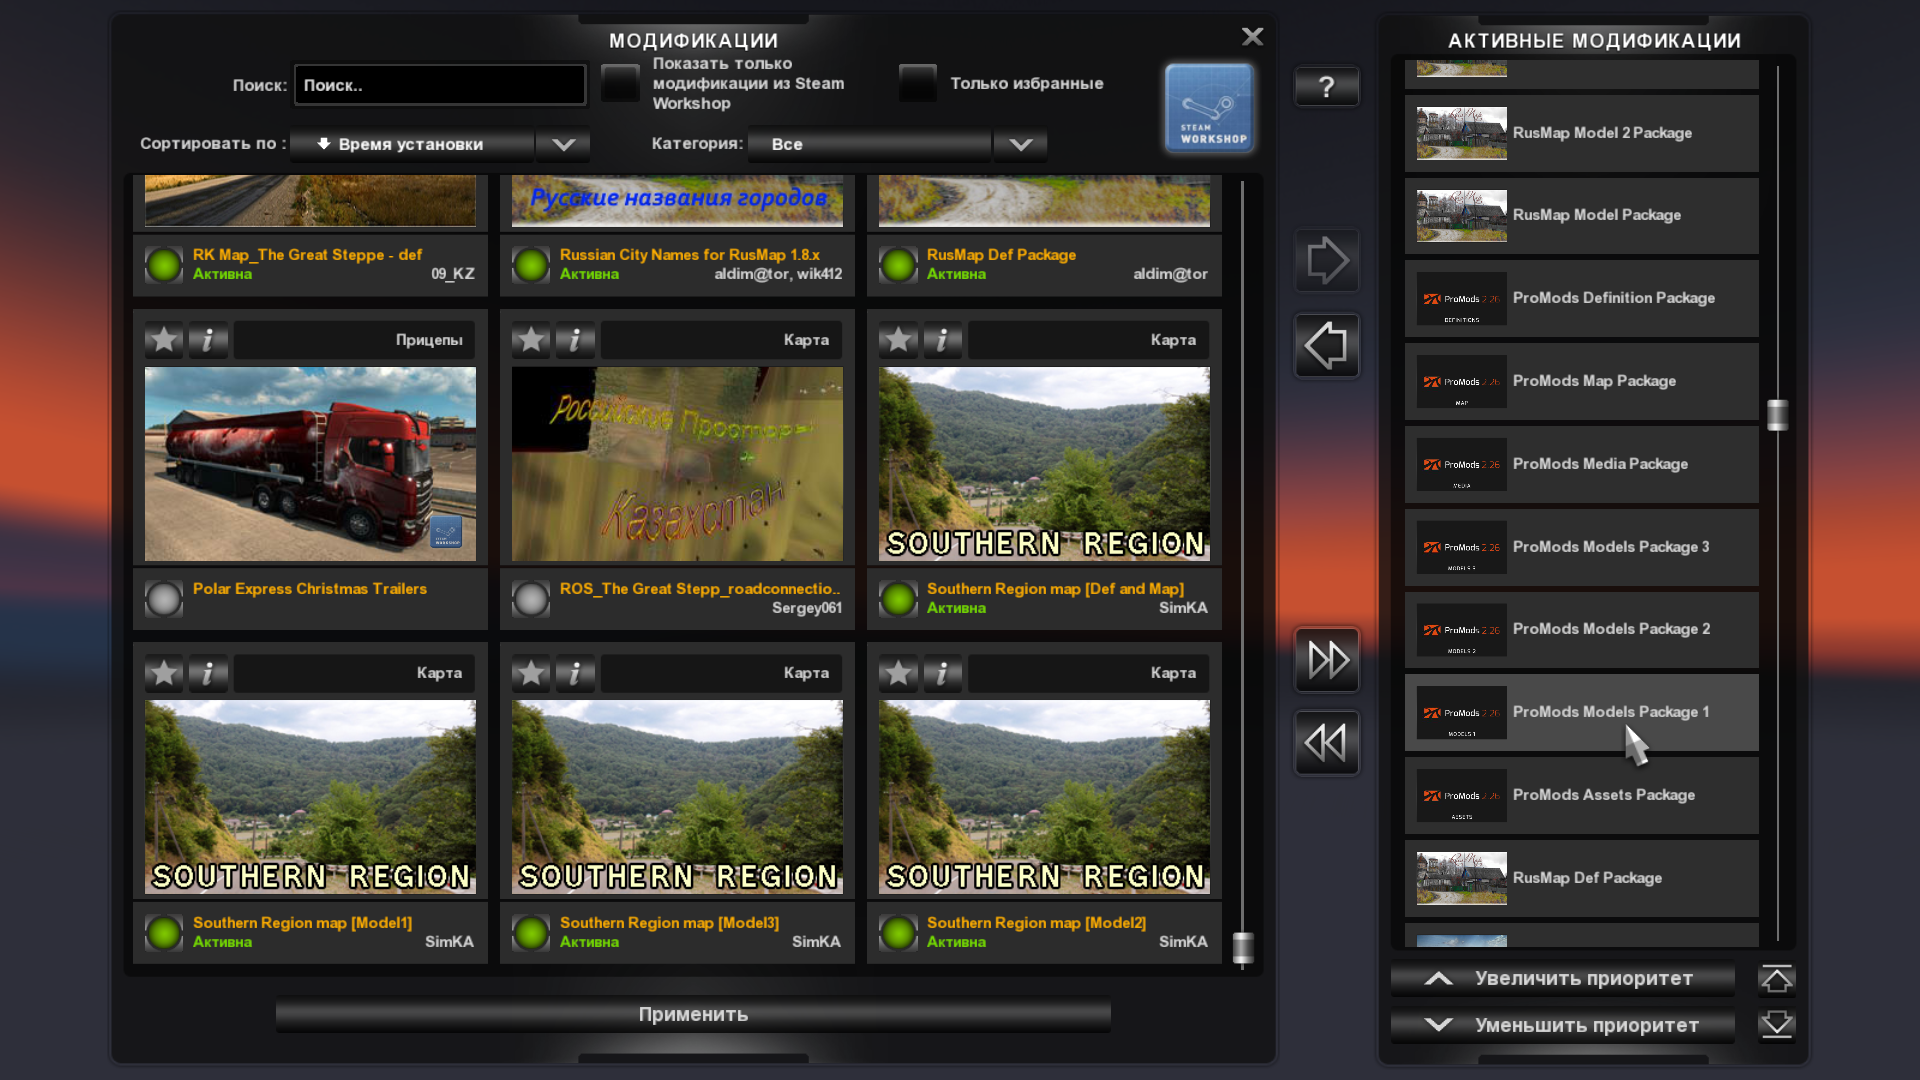Toggle Southern Region map [Model2] indicator

point(898,933)
